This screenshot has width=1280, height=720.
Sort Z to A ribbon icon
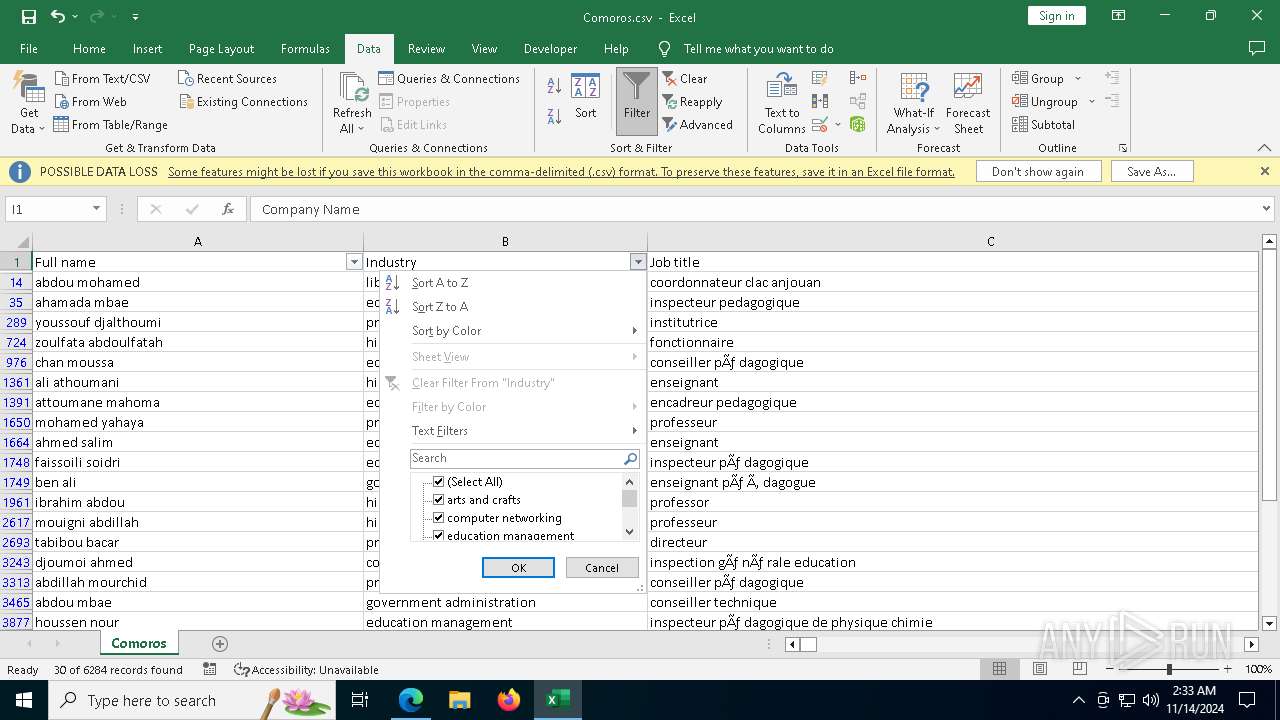(554, 116)
